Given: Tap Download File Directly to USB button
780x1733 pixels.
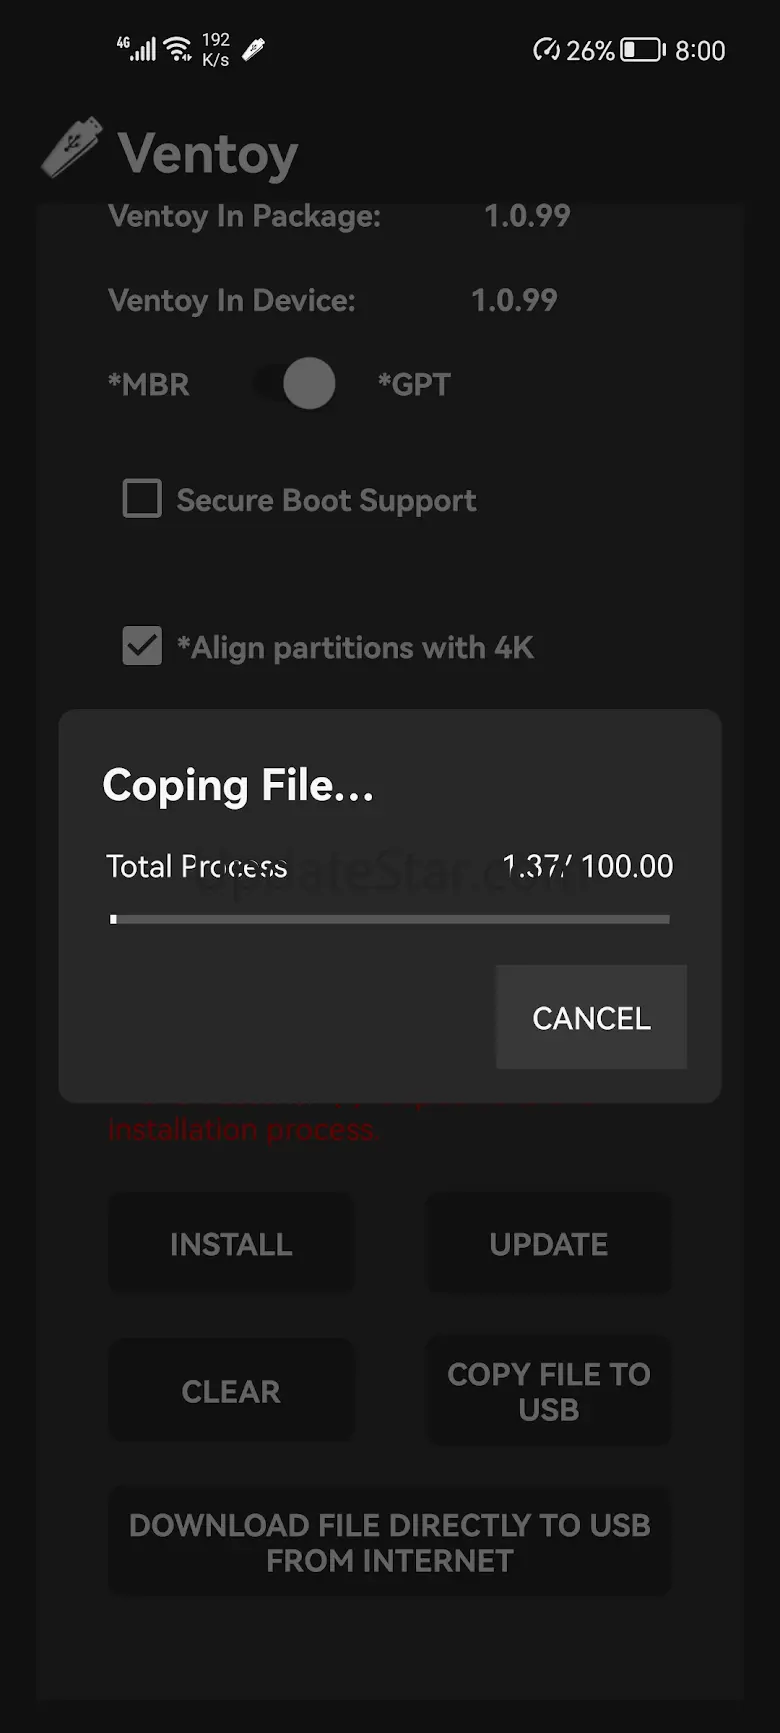Looking at the screenshot, I should pos(389,1542).
